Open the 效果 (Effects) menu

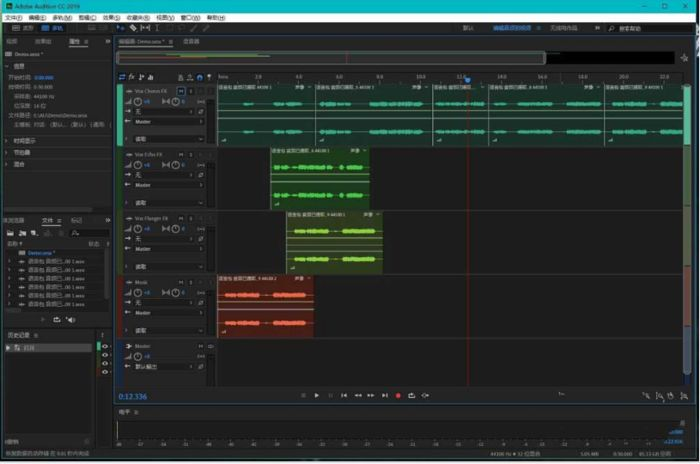pos(111,18)
